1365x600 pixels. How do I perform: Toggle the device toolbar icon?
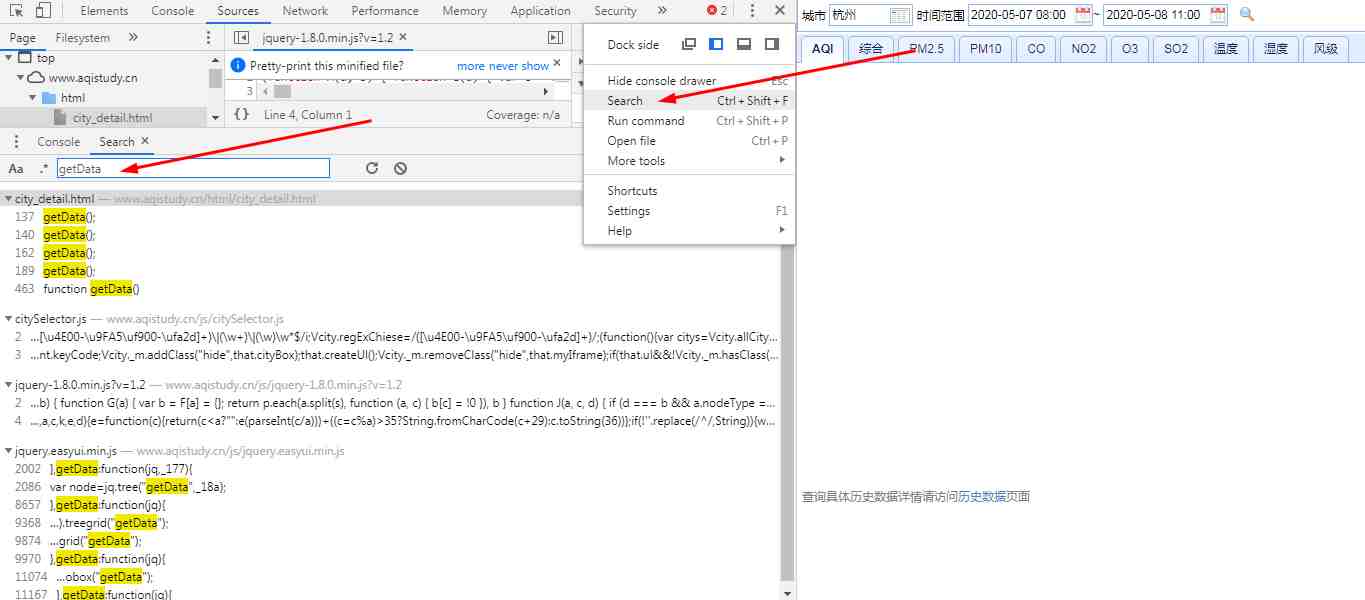(x=43, y=11)
